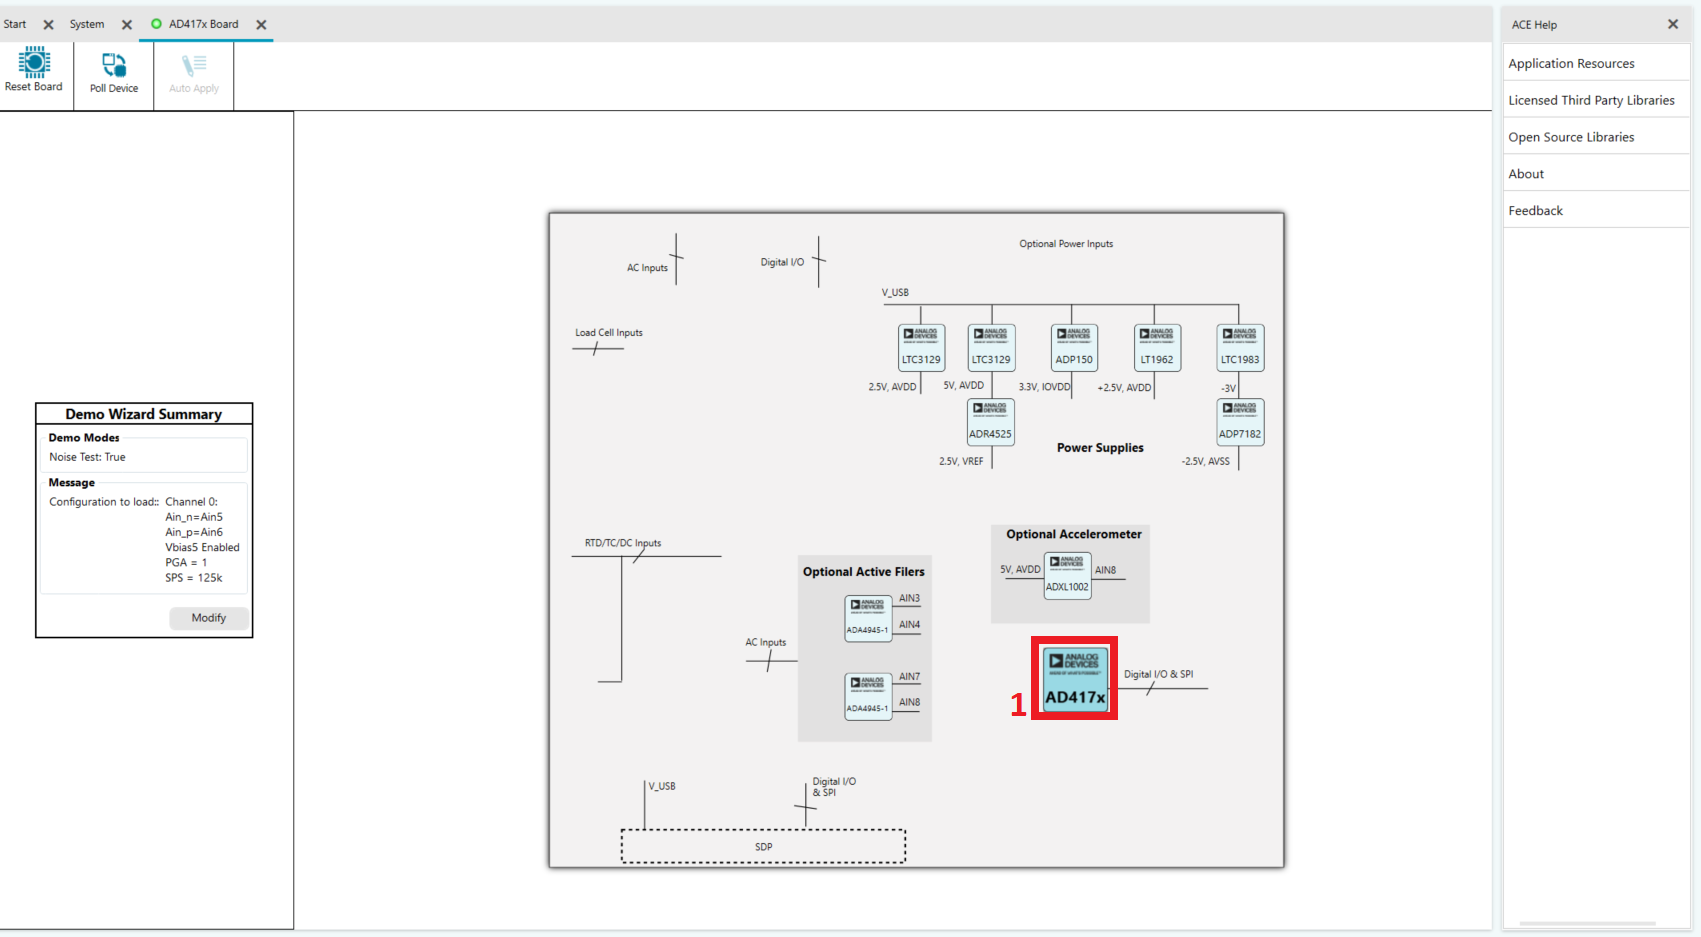Viewport: 1701px width, 937px height.
Task: Select the ADR4525 reference chip
Action: 990,422
